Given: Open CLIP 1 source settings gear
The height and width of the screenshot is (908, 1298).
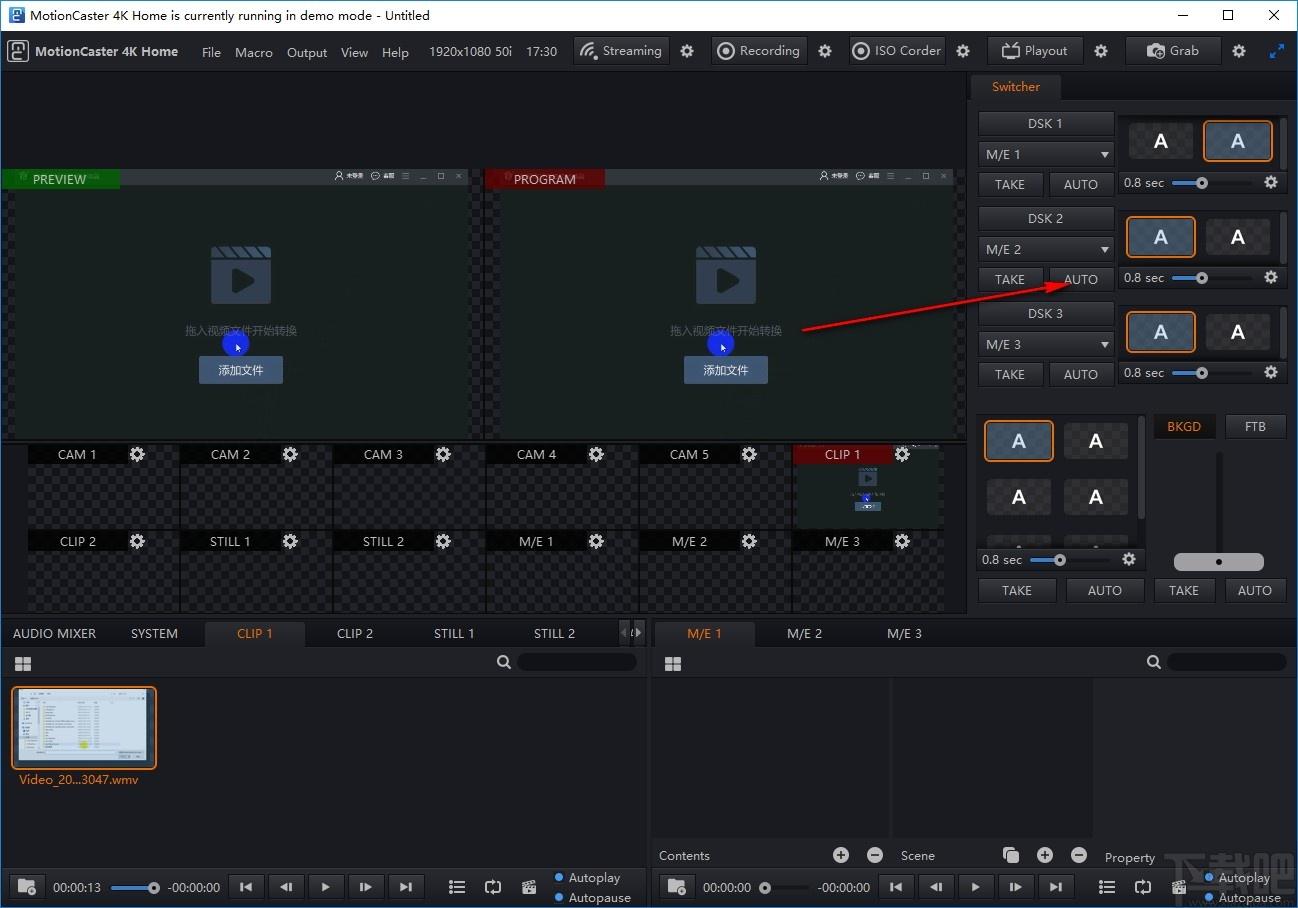Looking at the screenshot, I should coord(902,454).
